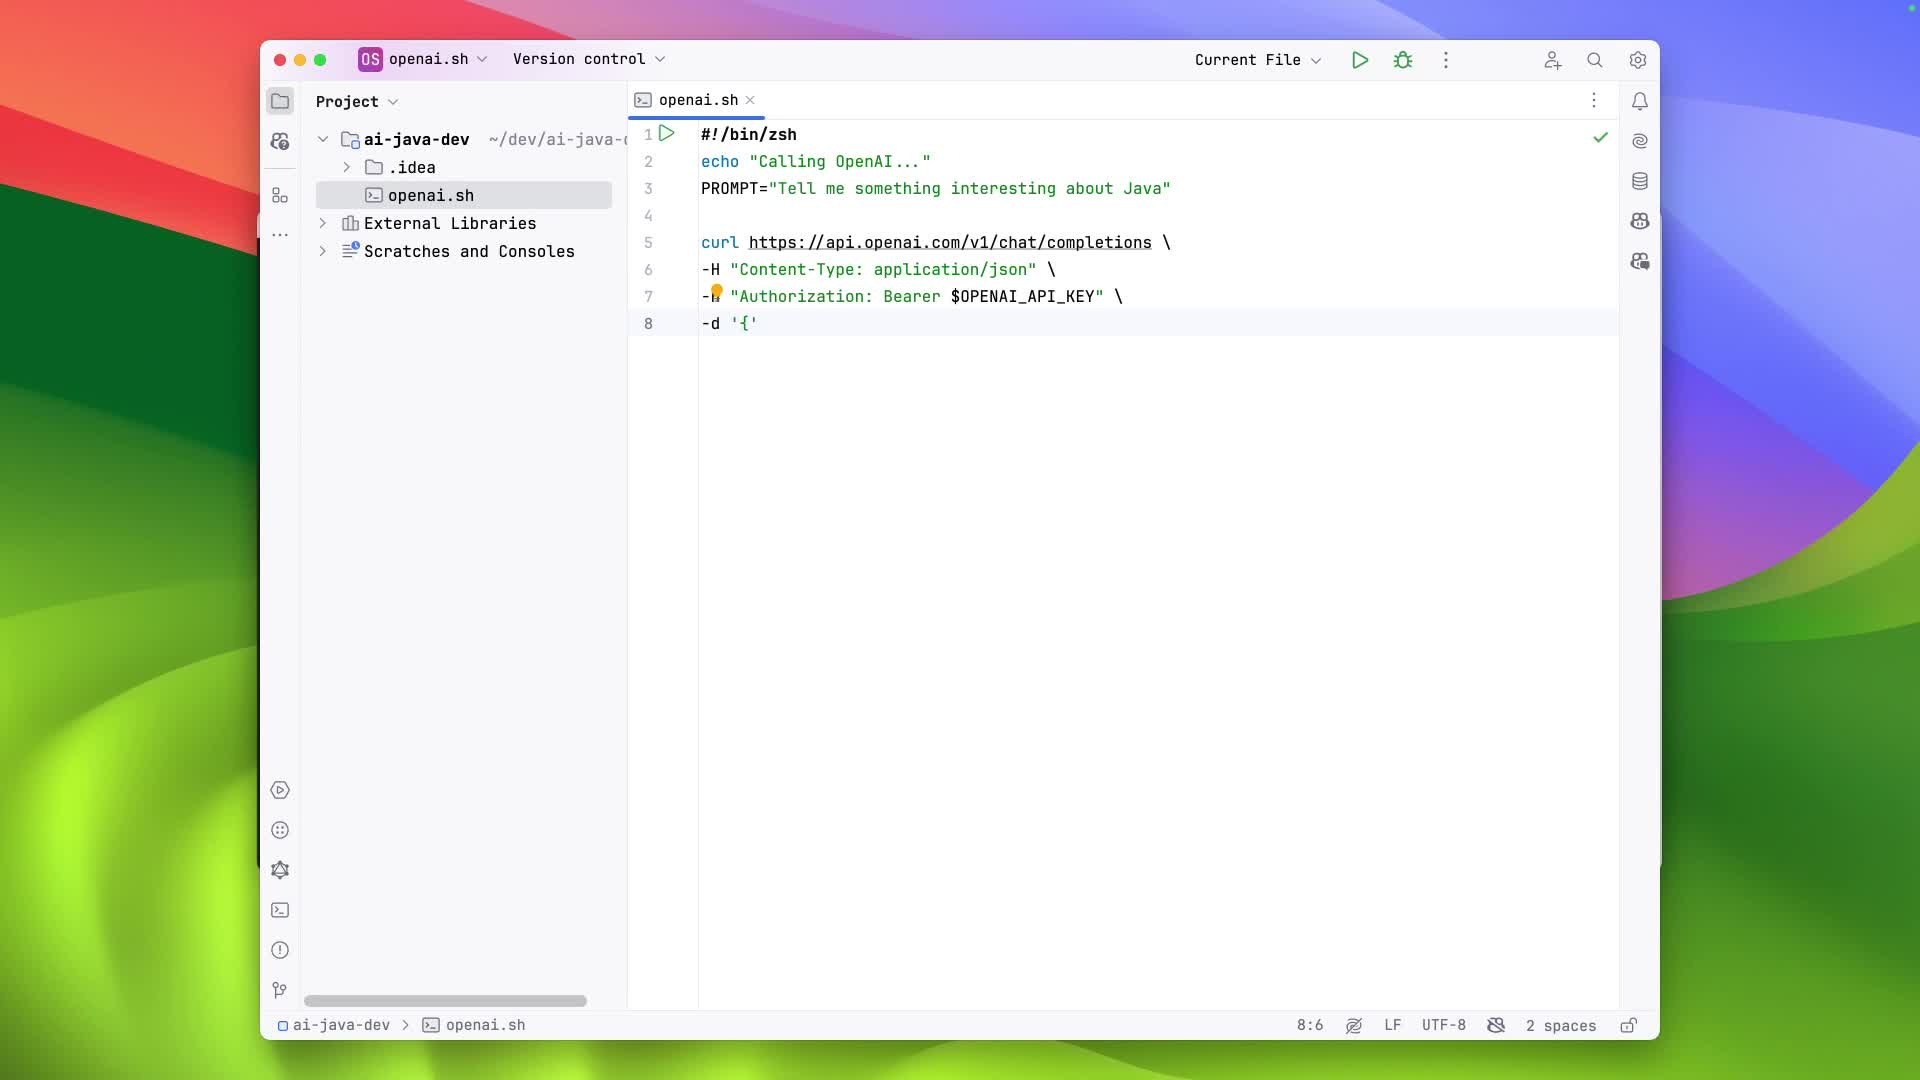
Task: Click ai-java-dev breadcrumb in status bar
Action: click(334, 1025)
